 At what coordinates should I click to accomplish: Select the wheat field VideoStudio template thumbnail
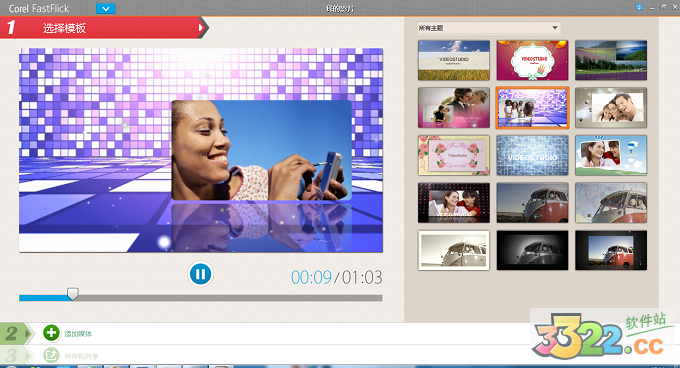454,60
